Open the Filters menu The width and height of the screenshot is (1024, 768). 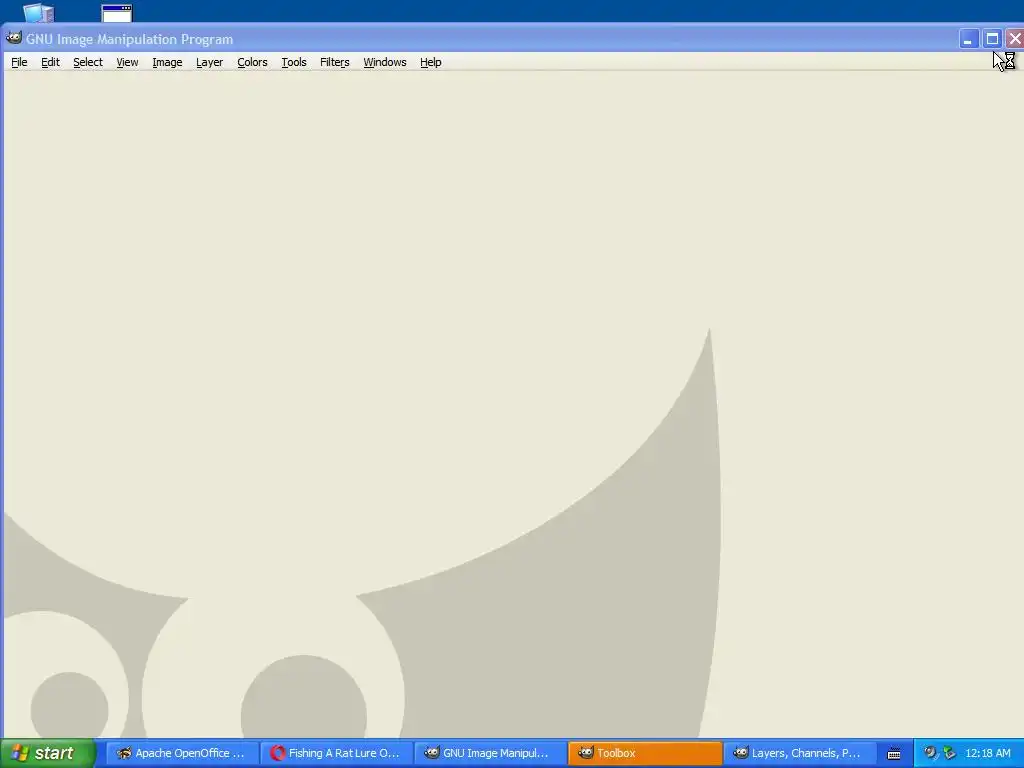coord(334,62)
